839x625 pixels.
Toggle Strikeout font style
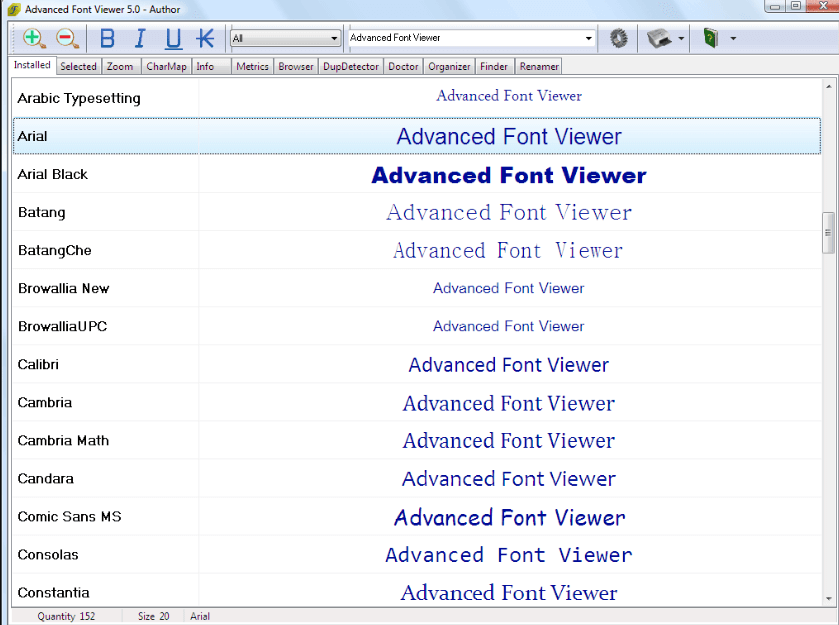(205, 39)
